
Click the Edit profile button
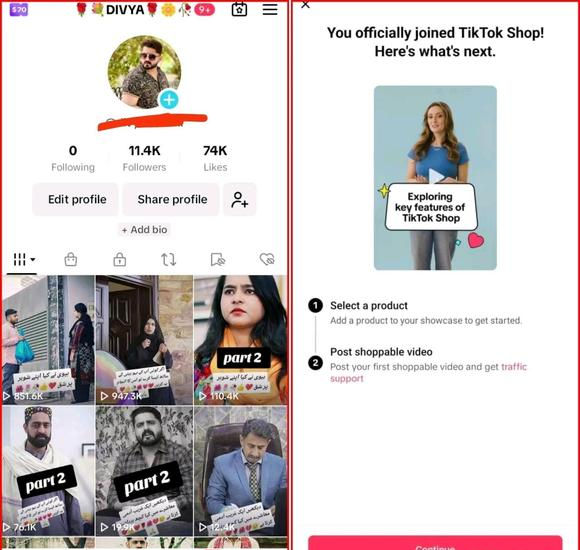(x=77, y=199)
